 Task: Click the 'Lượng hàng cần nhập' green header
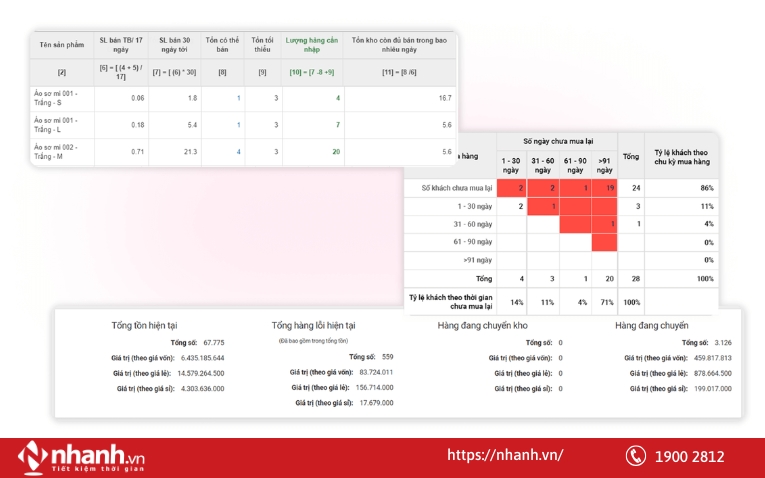[x=313, y=45]
